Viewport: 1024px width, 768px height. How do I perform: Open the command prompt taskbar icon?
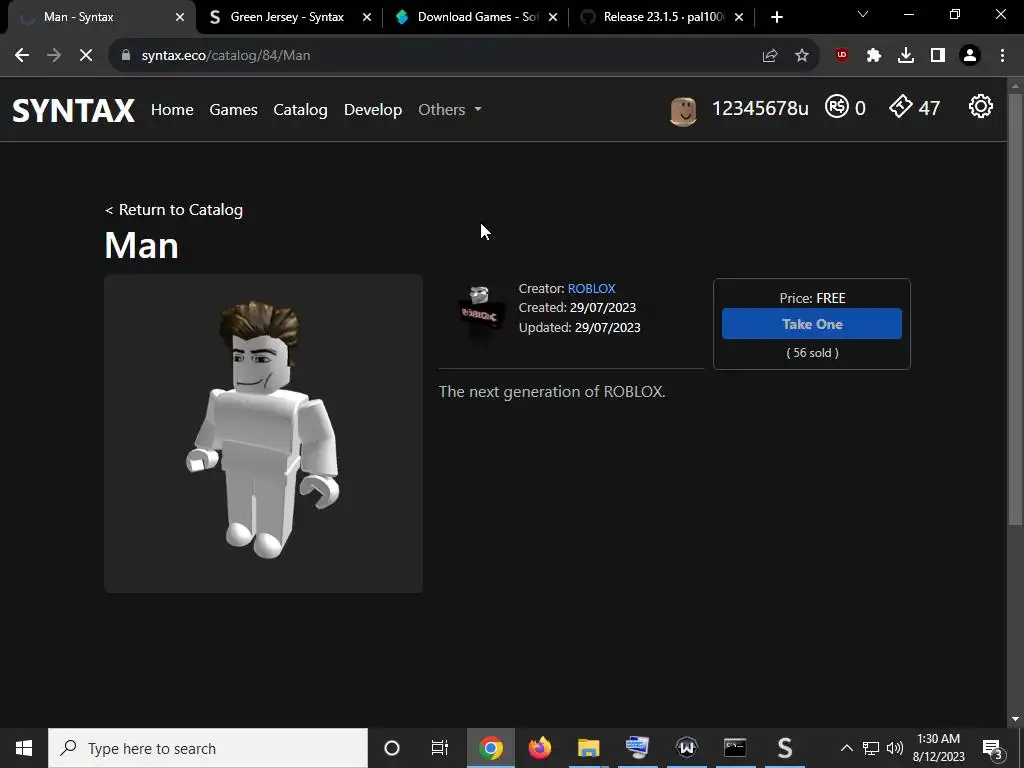(x=735, y=748)
